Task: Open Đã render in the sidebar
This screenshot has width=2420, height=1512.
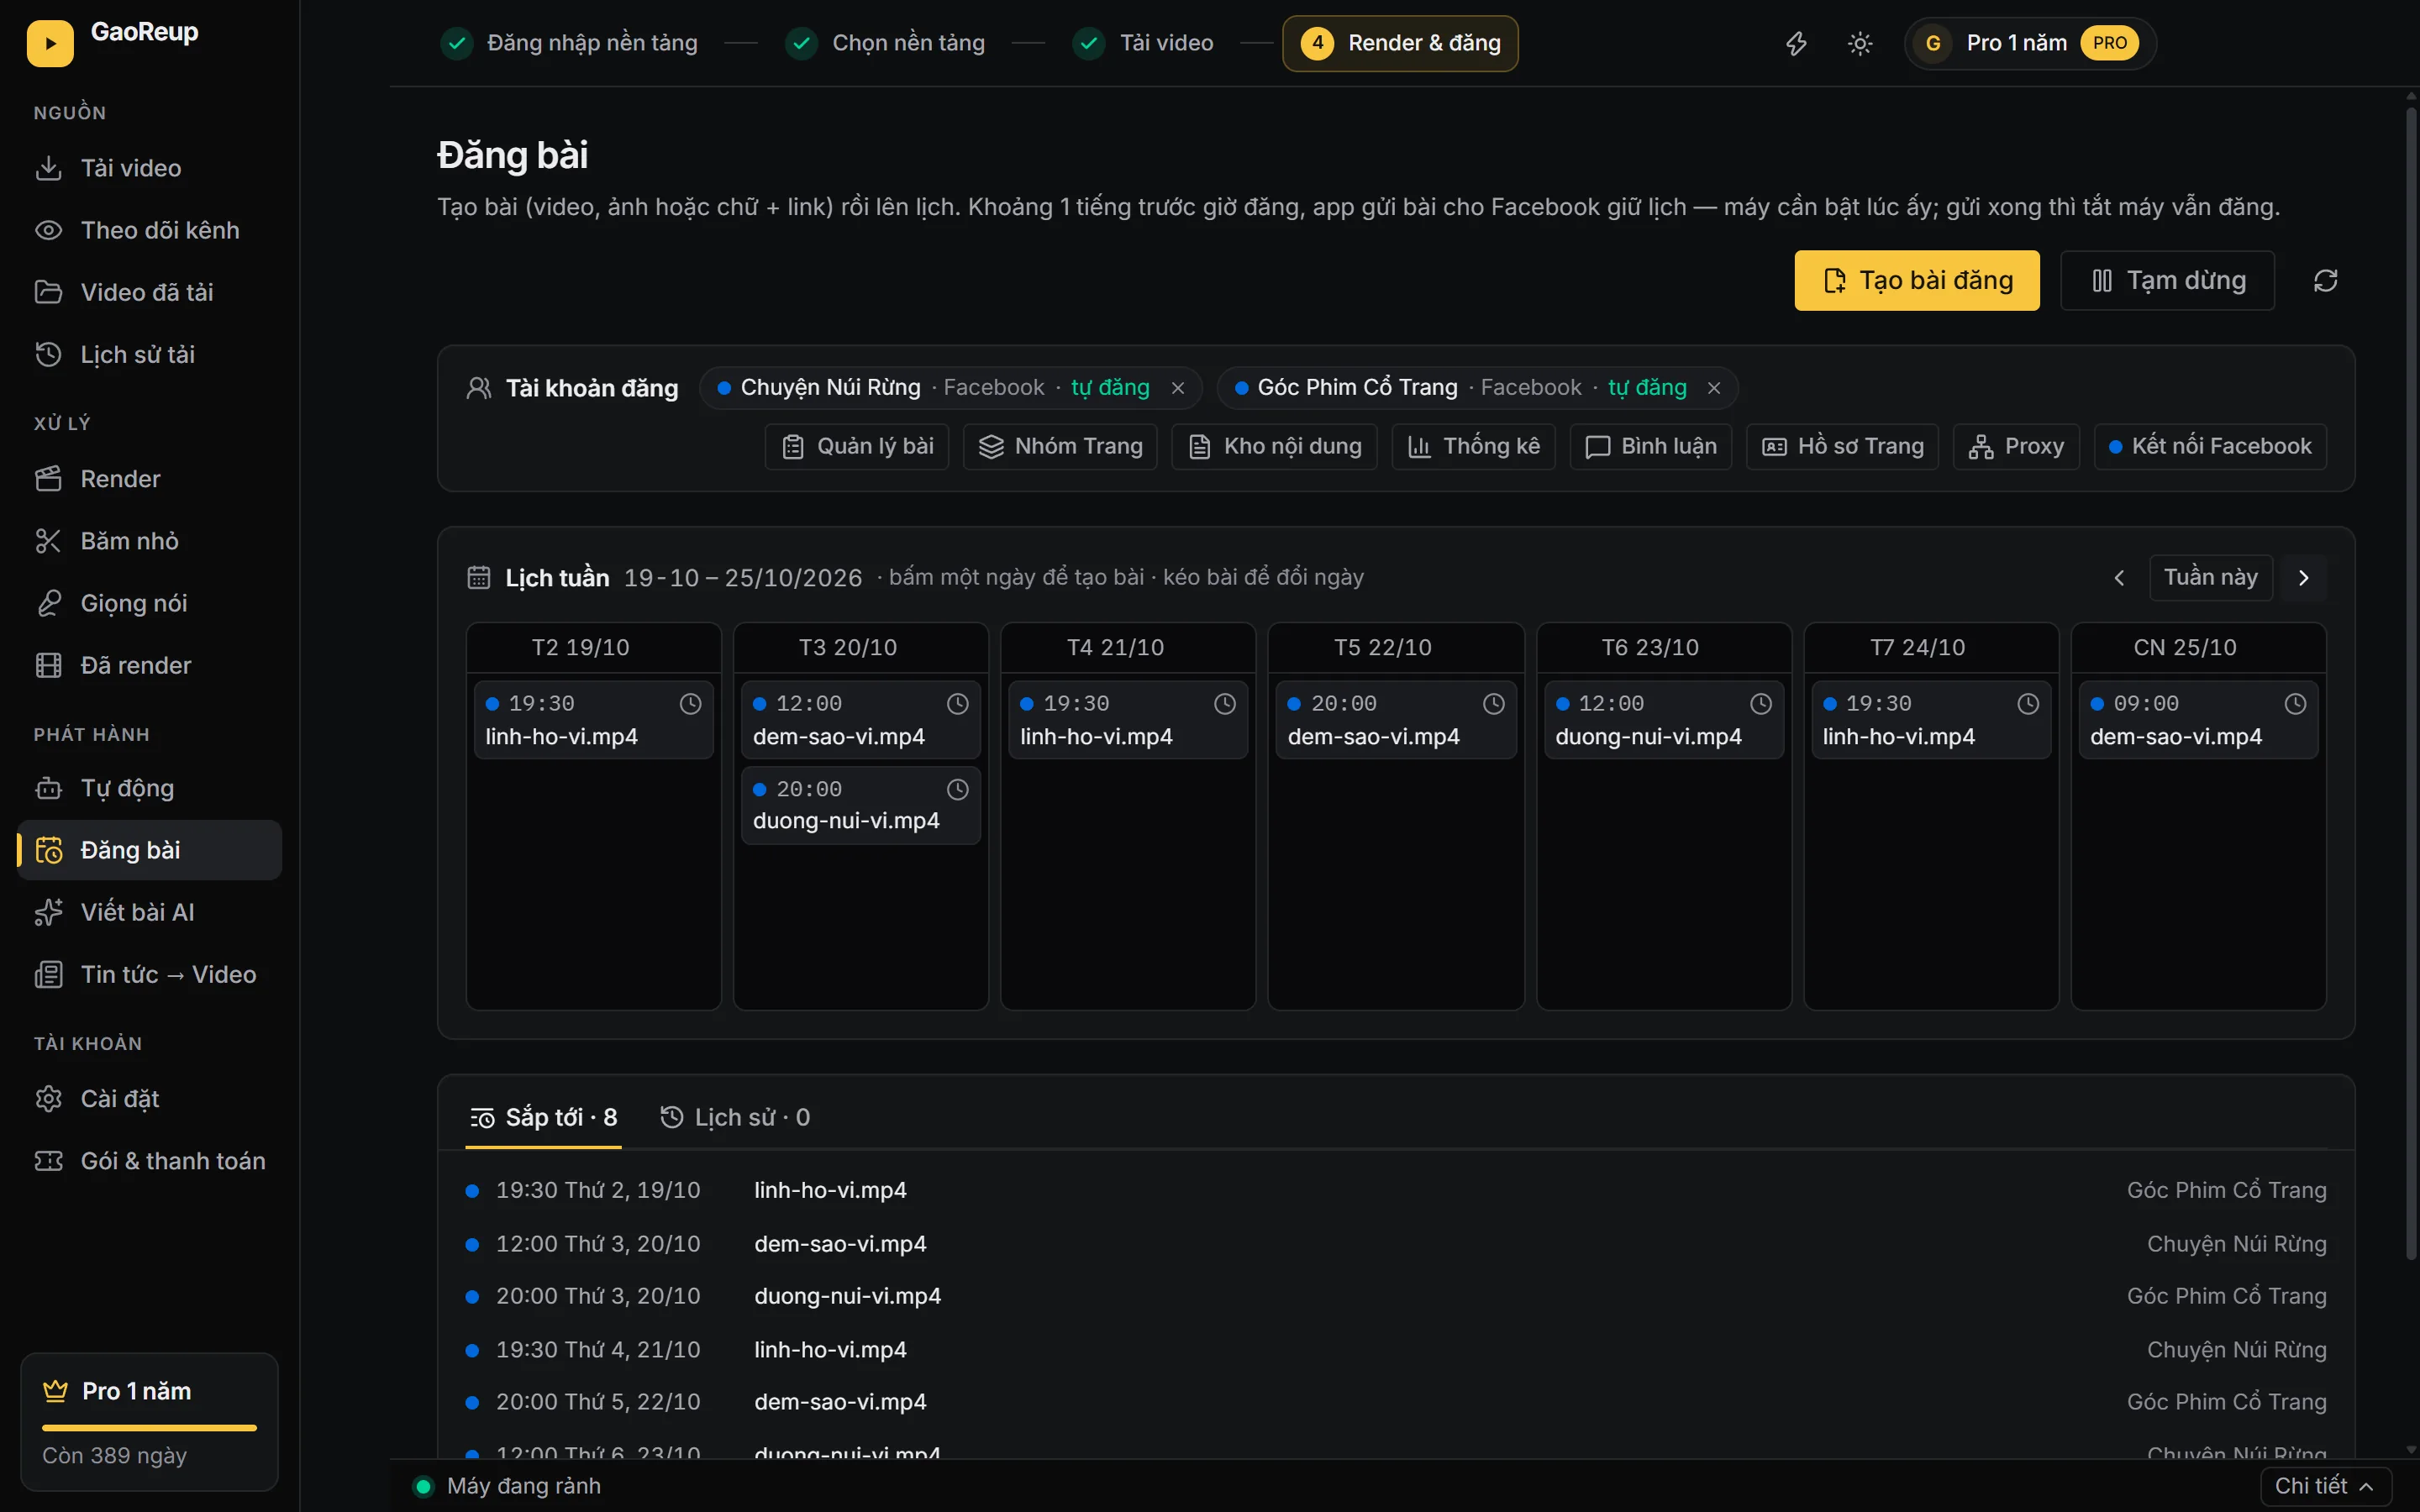Action: coord(149,665)
